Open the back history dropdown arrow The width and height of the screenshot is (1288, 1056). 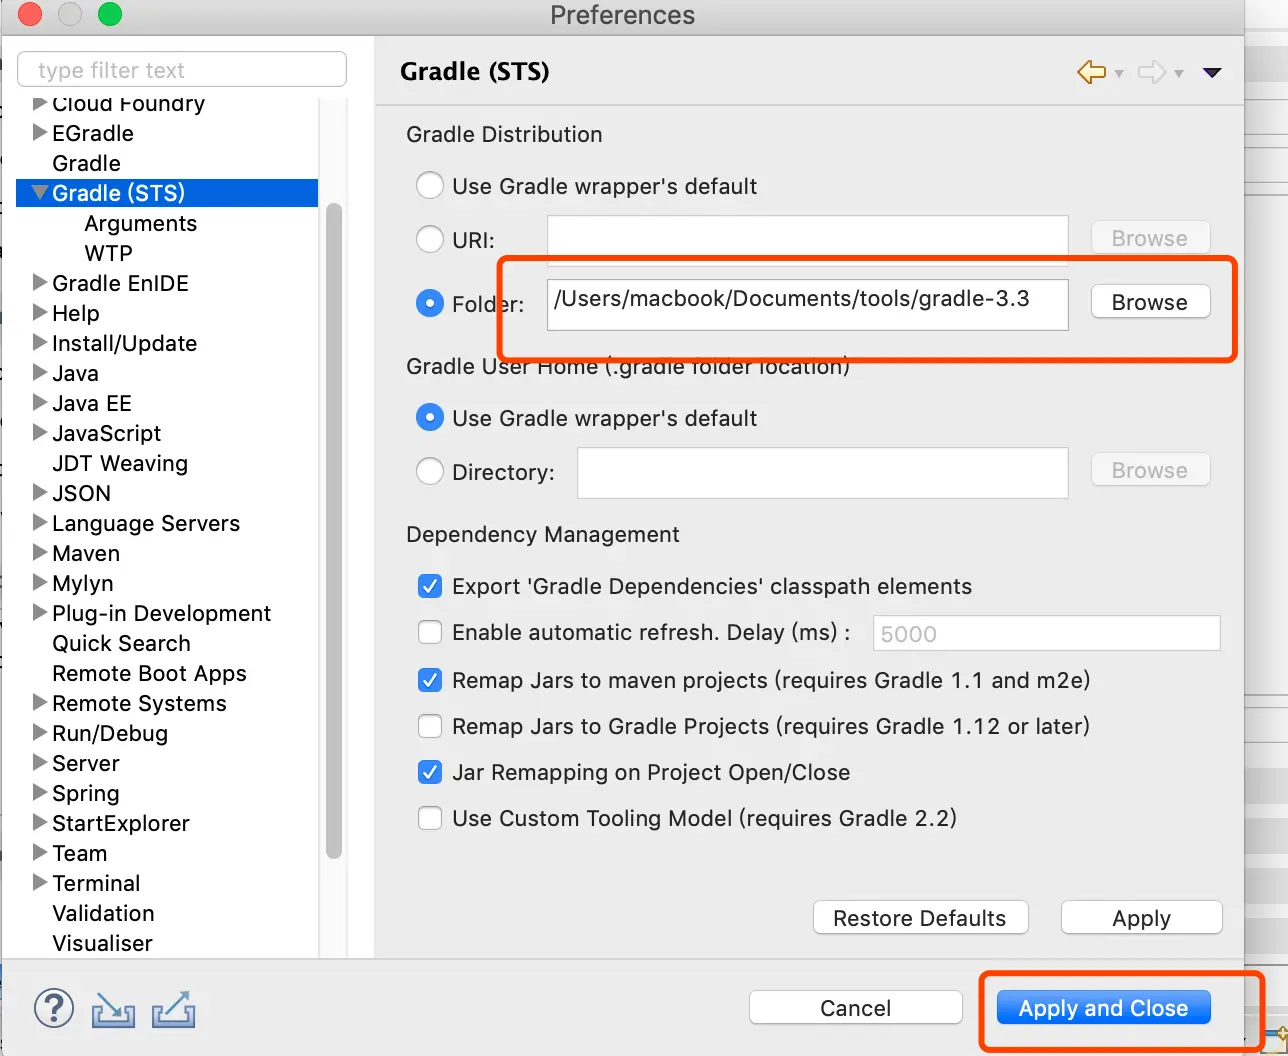coord(1119,73)
